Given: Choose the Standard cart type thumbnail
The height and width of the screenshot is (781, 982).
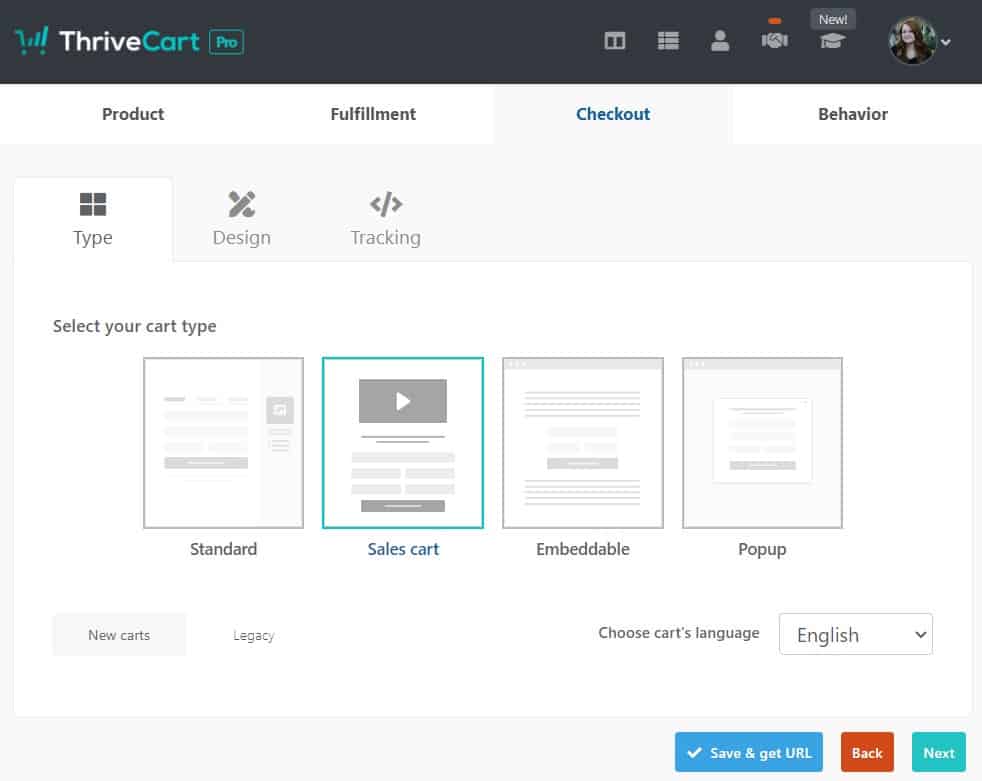Looking at the screenshot, I should 224,443.
